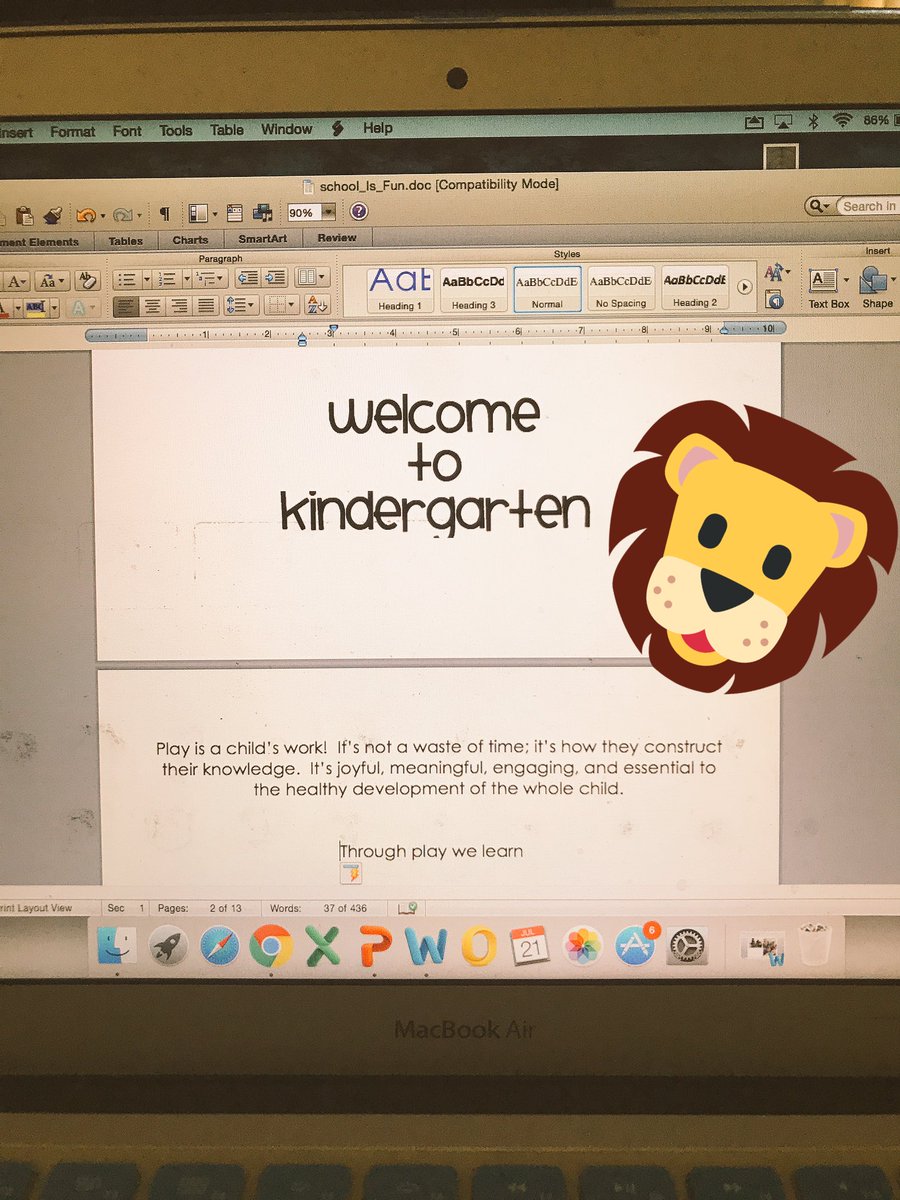
Task: Click the Redo arrow icon
Action: pos(122,214)
